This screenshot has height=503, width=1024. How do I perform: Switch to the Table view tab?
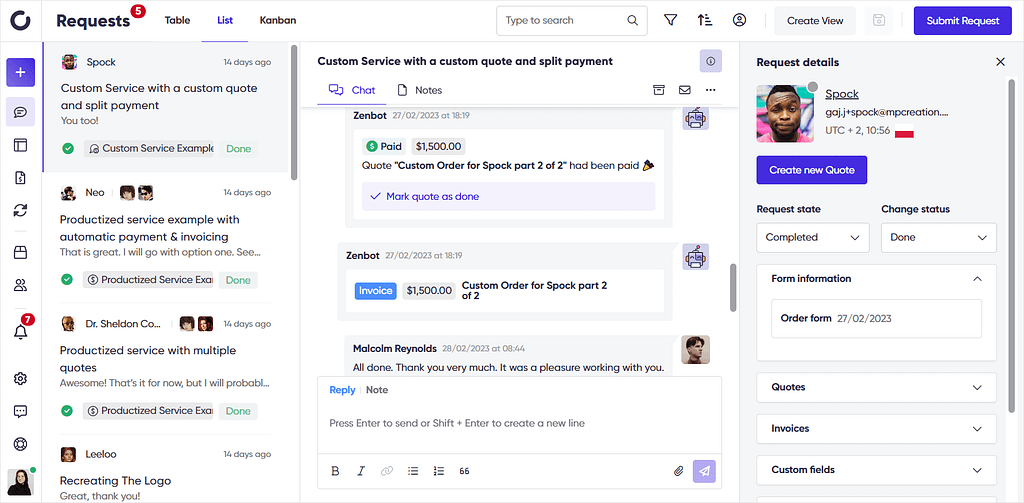[x=178, y=20]
